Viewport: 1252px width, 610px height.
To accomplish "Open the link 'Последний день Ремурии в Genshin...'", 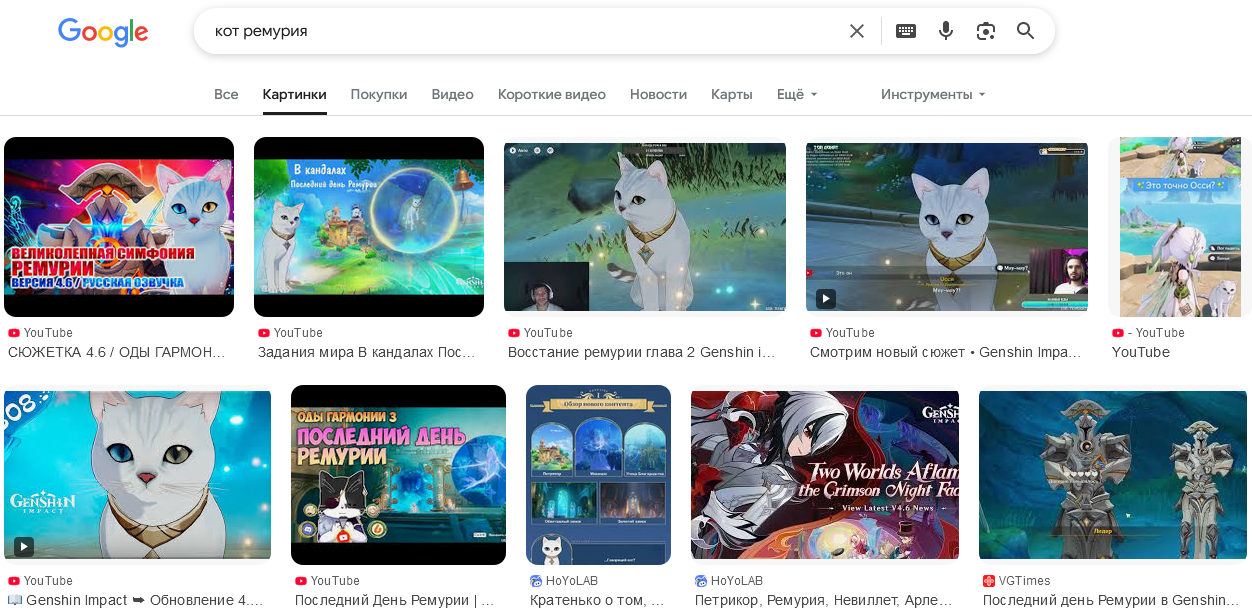I will pyautogui.click(x=1111, y=600).
